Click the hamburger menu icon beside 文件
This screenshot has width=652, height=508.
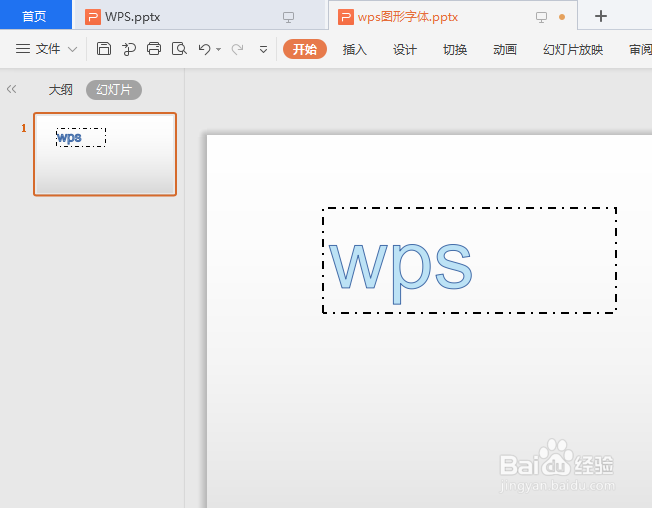click(23, 49)
